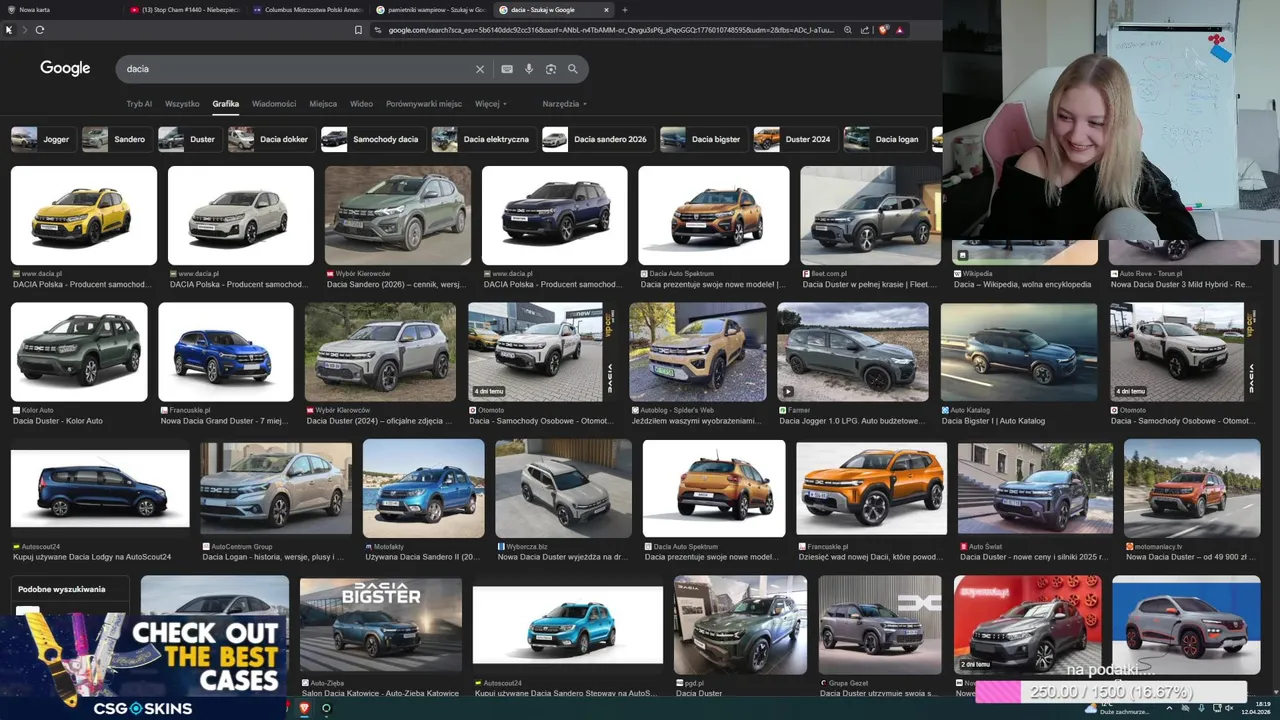
Task: Open the 'Nowa Dacia Duster – od 49 900 zł' link
Action: click(1192, 557)
